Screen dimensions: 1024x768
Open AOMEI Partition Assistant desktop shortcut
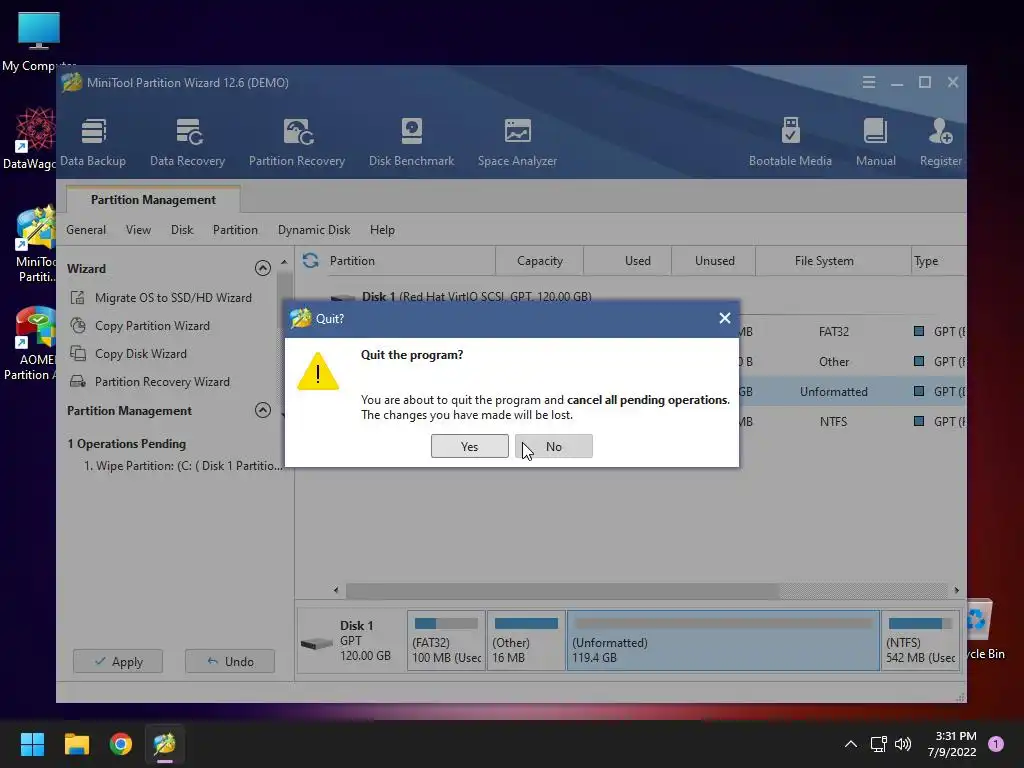tap(29, 344)
